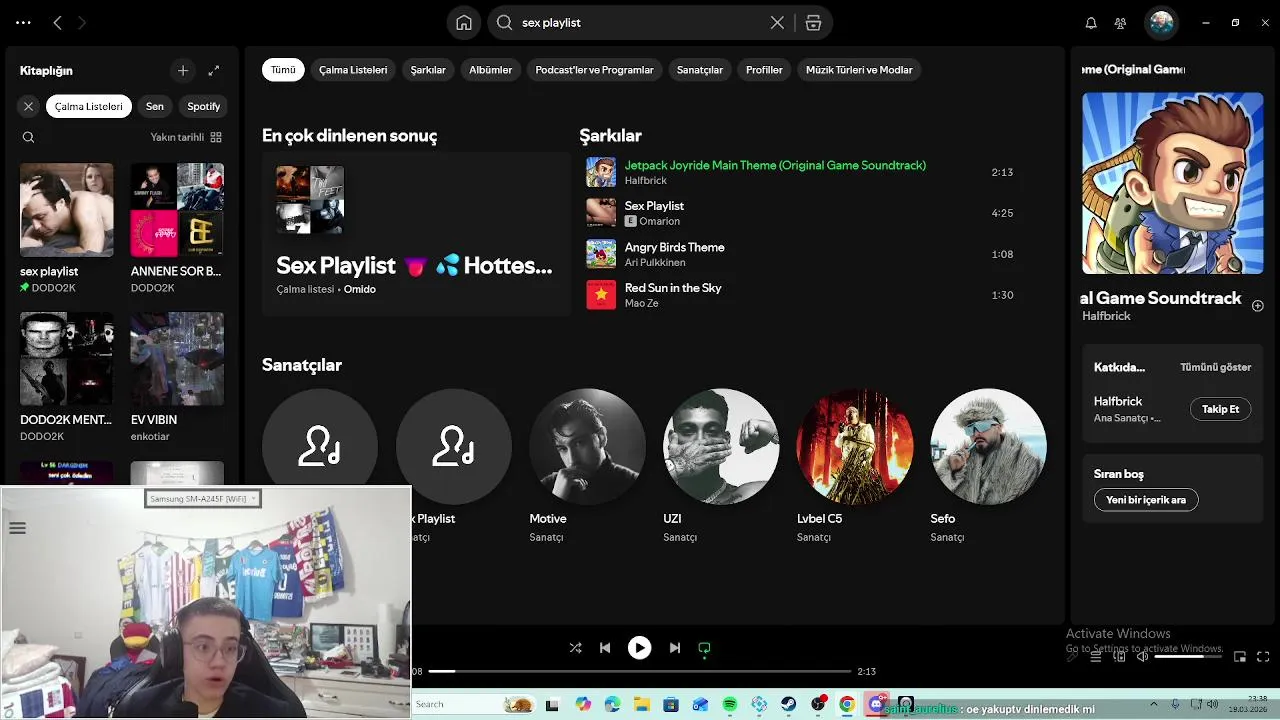Toggle shuffle playback
The height and width of the screenshot is (720, 1280).
pyautogui.click(x=575, y=648)
